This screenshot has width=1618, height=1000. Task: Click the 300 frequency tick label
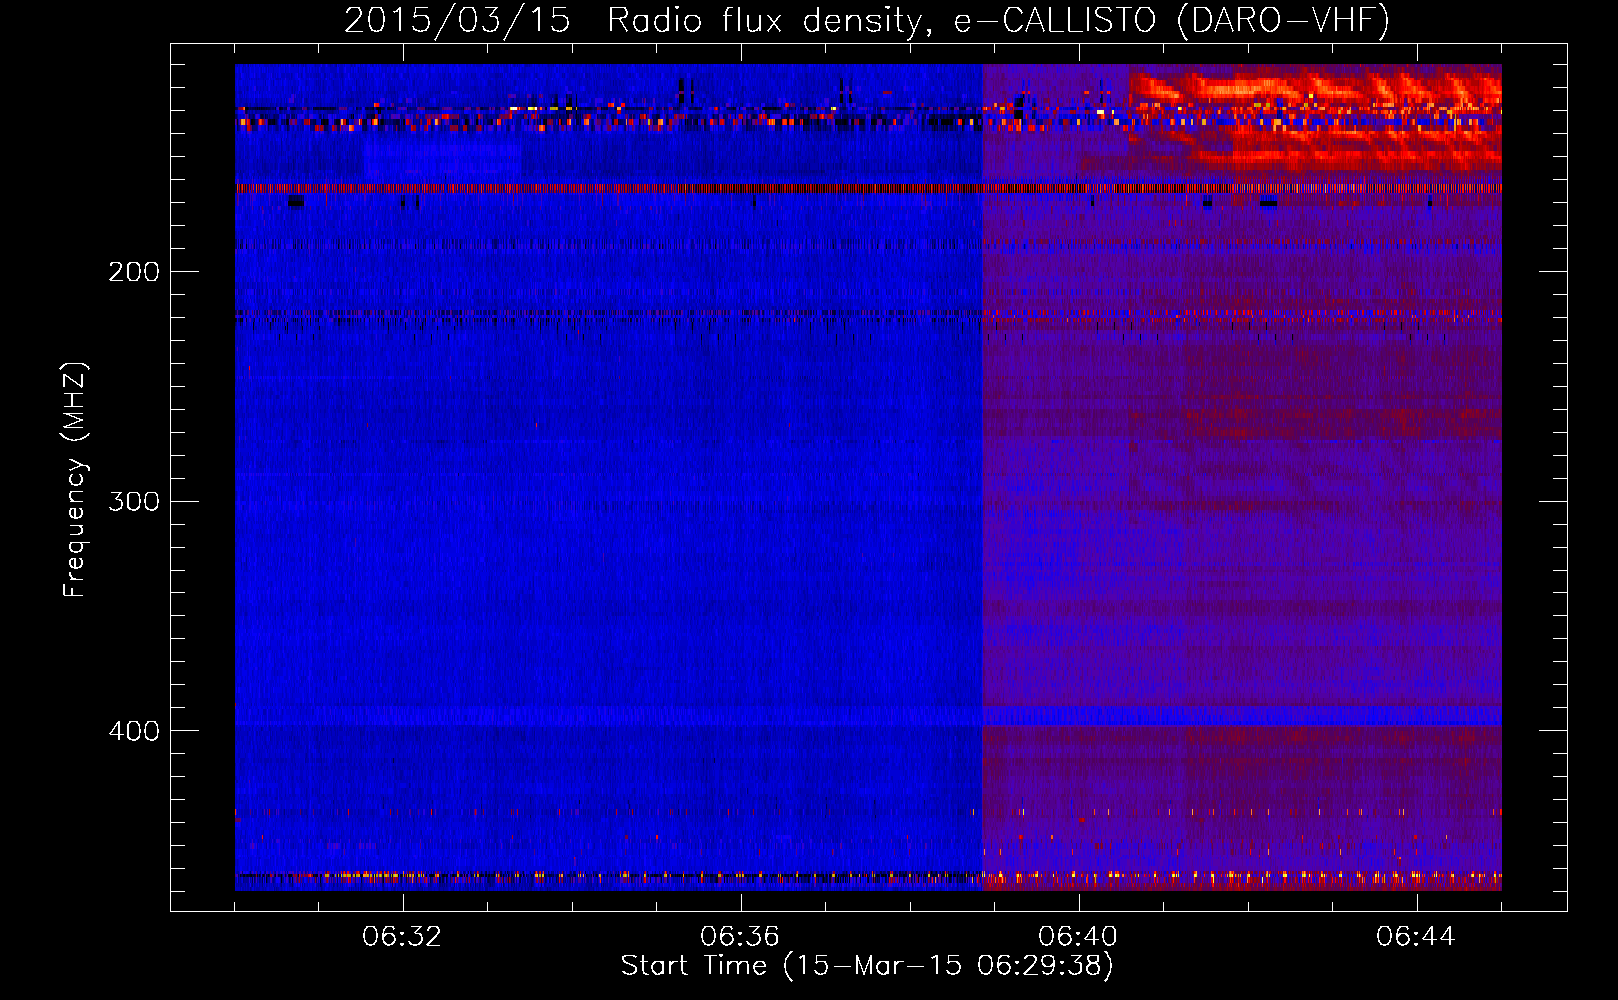click(x=134, y=501)
